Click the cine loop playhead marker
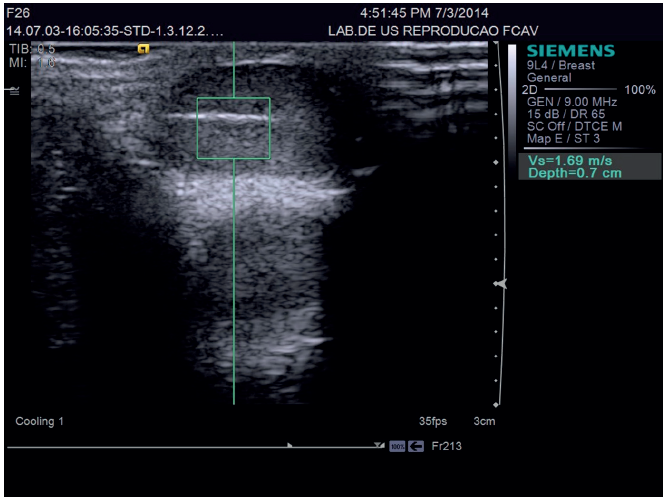Image resolution: width=666 pixels, height=499 pixels. [x=290, y=444]
